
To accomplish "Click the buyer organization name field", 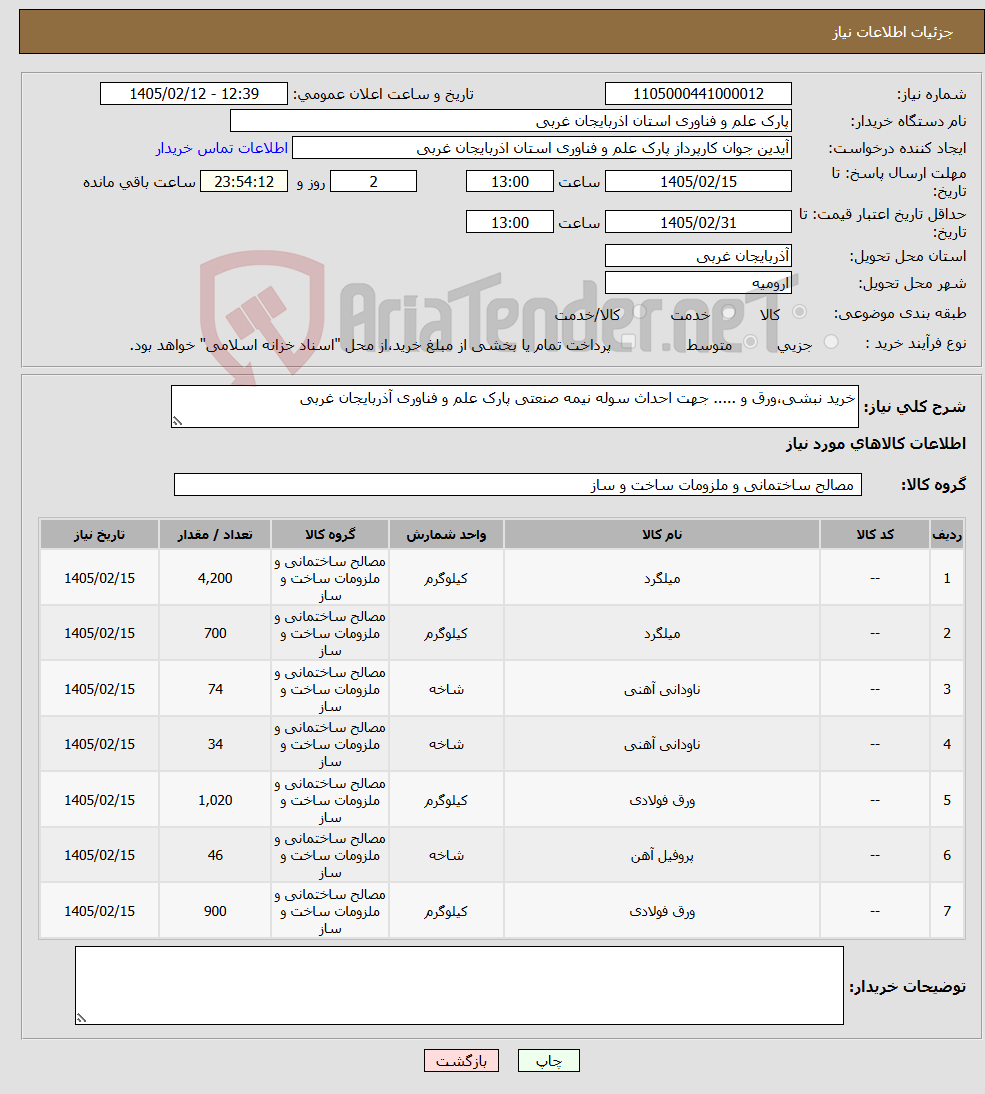I will pyautogui.click(x=511, y=121).
